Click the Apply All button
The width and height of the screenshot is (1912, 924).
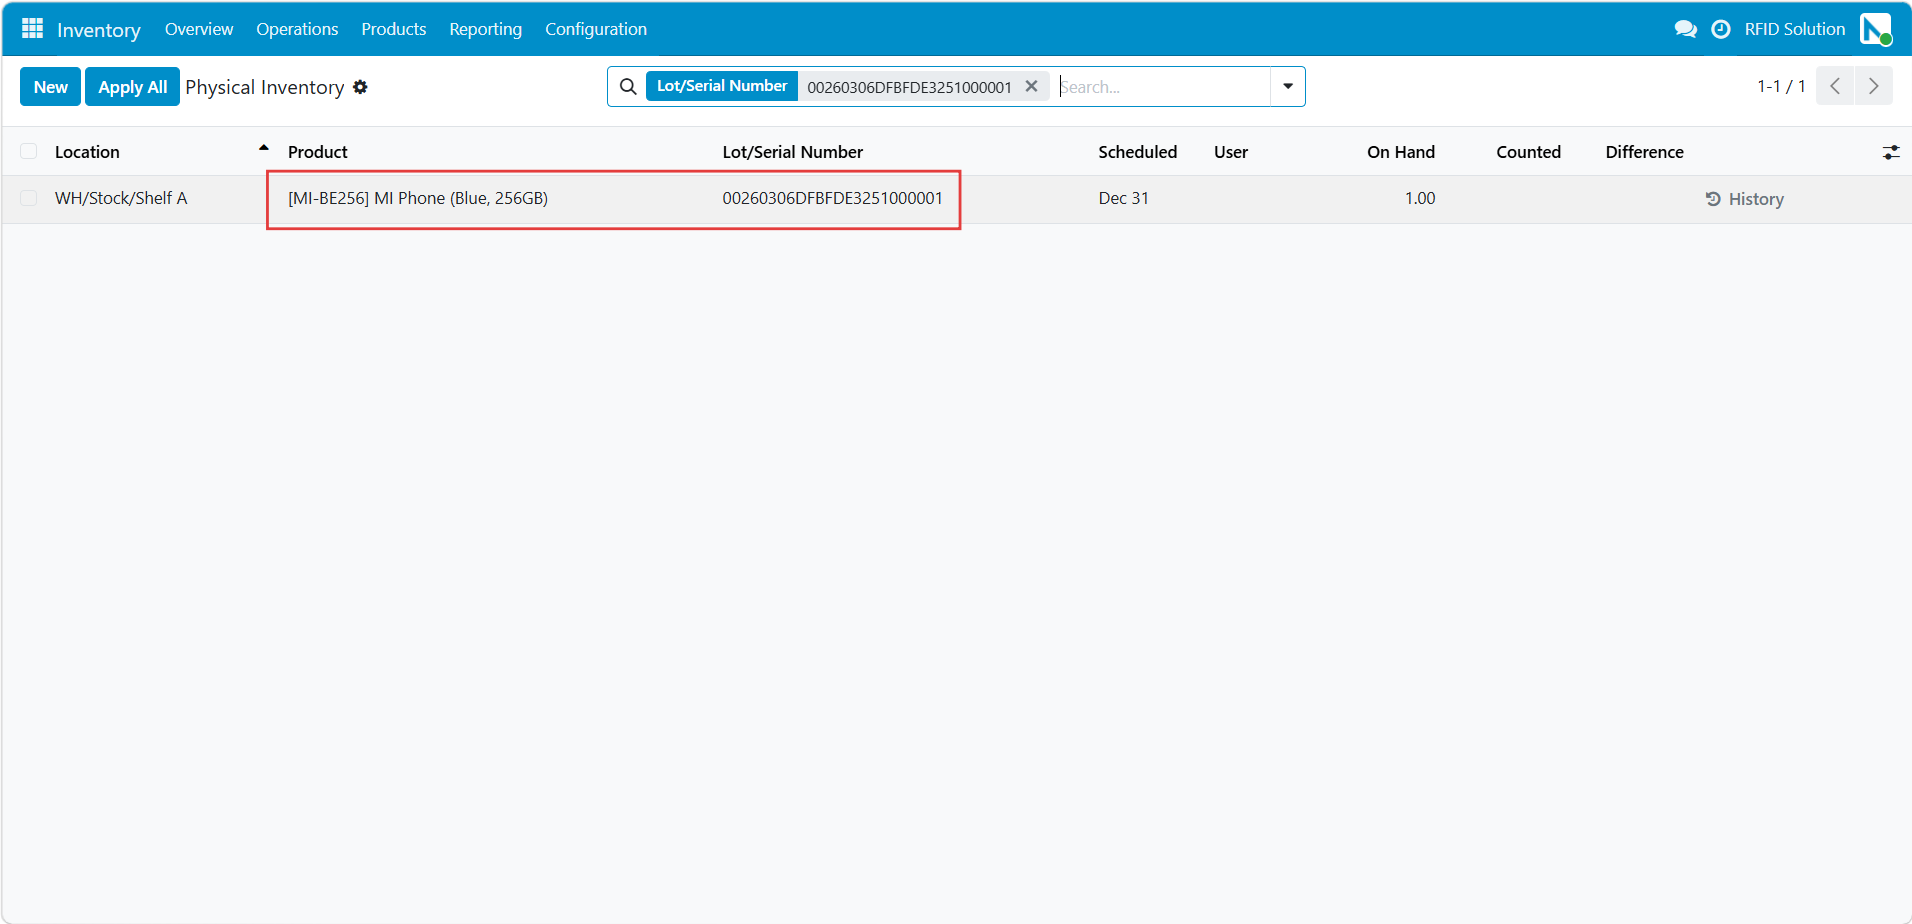[x=132, y=86]
